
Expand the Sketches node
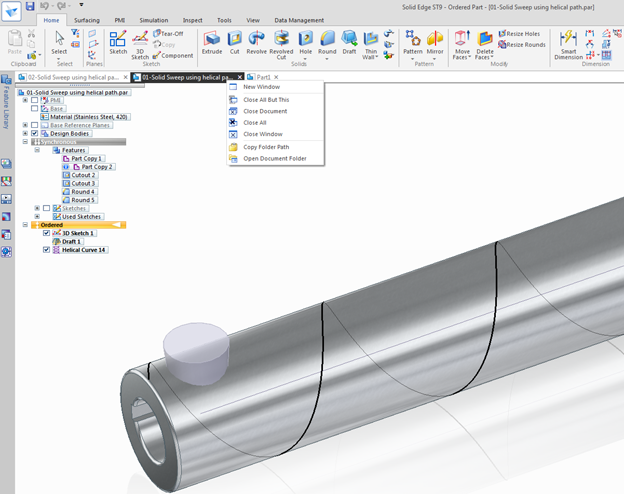(37, 208)
